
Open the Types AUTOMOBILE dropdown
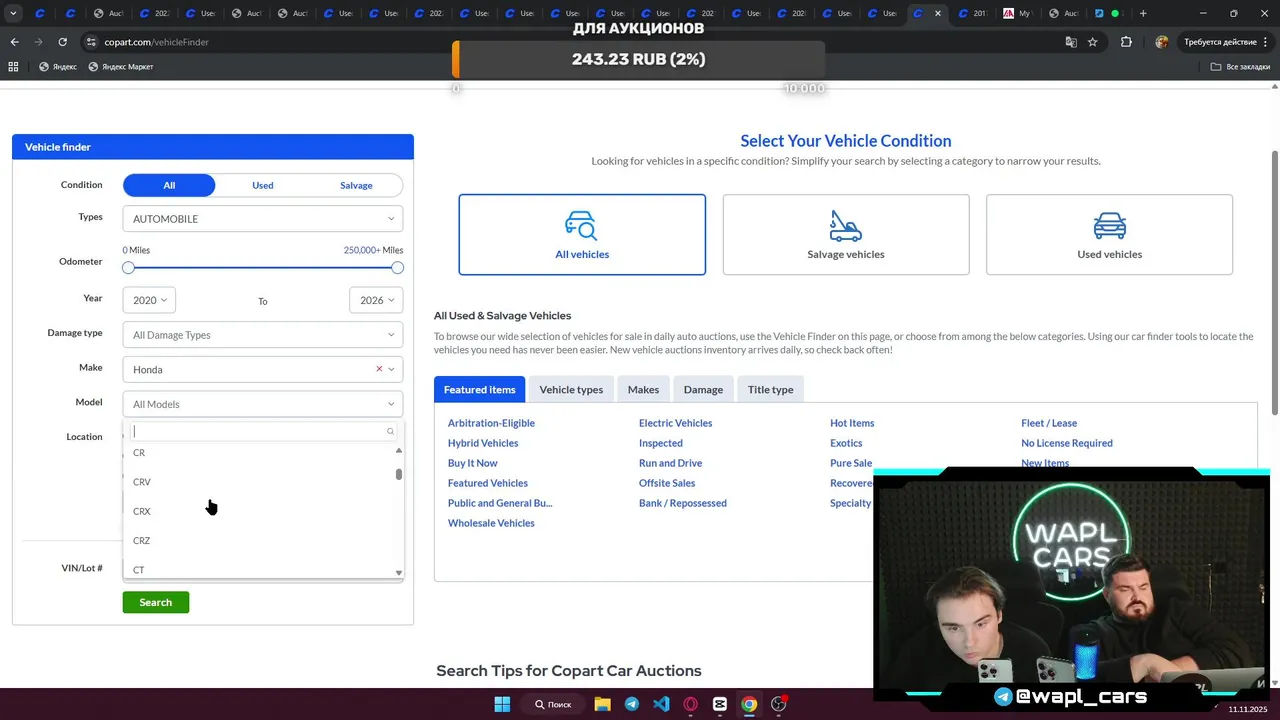pos(263,219)
